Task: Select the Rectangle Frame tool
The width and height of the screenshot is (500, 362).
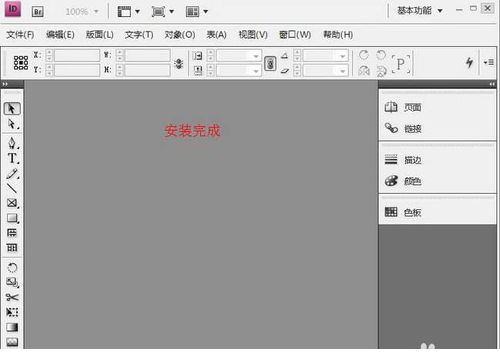Action: (x=12, y=203)
